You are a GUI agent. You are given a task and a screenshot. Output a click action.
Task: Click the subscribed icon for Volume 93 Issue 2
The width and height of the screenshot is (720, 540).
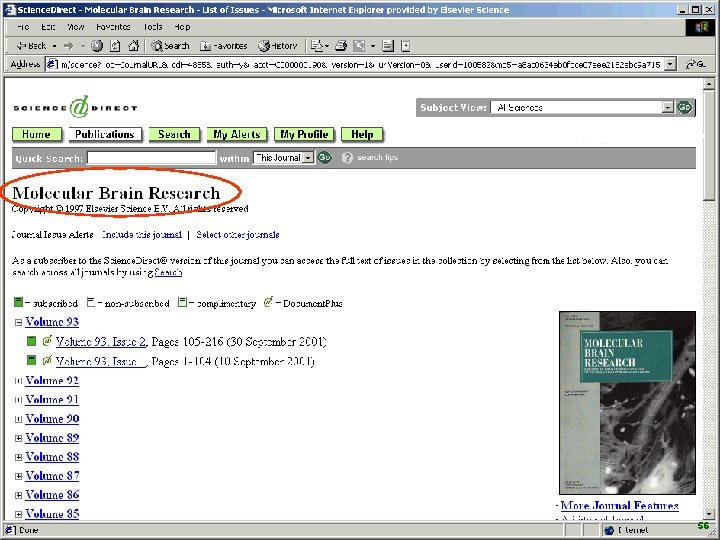[x=31, y=341]
